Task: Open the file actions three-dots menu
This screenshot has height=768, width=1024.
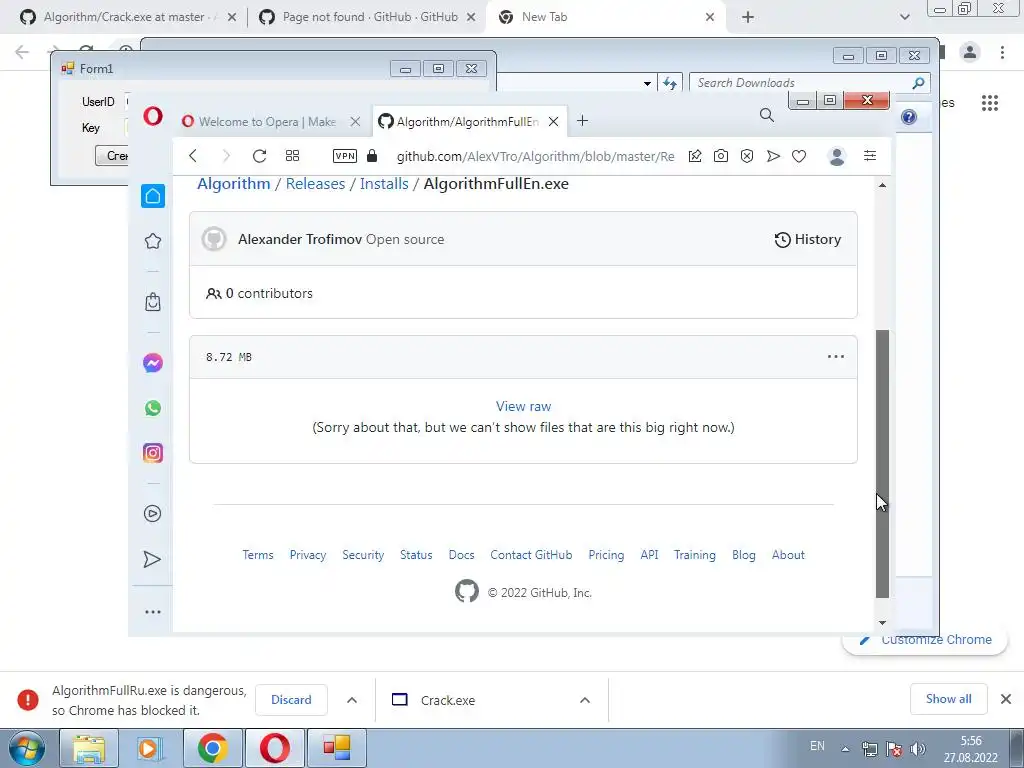Action: tap(836, 357)
